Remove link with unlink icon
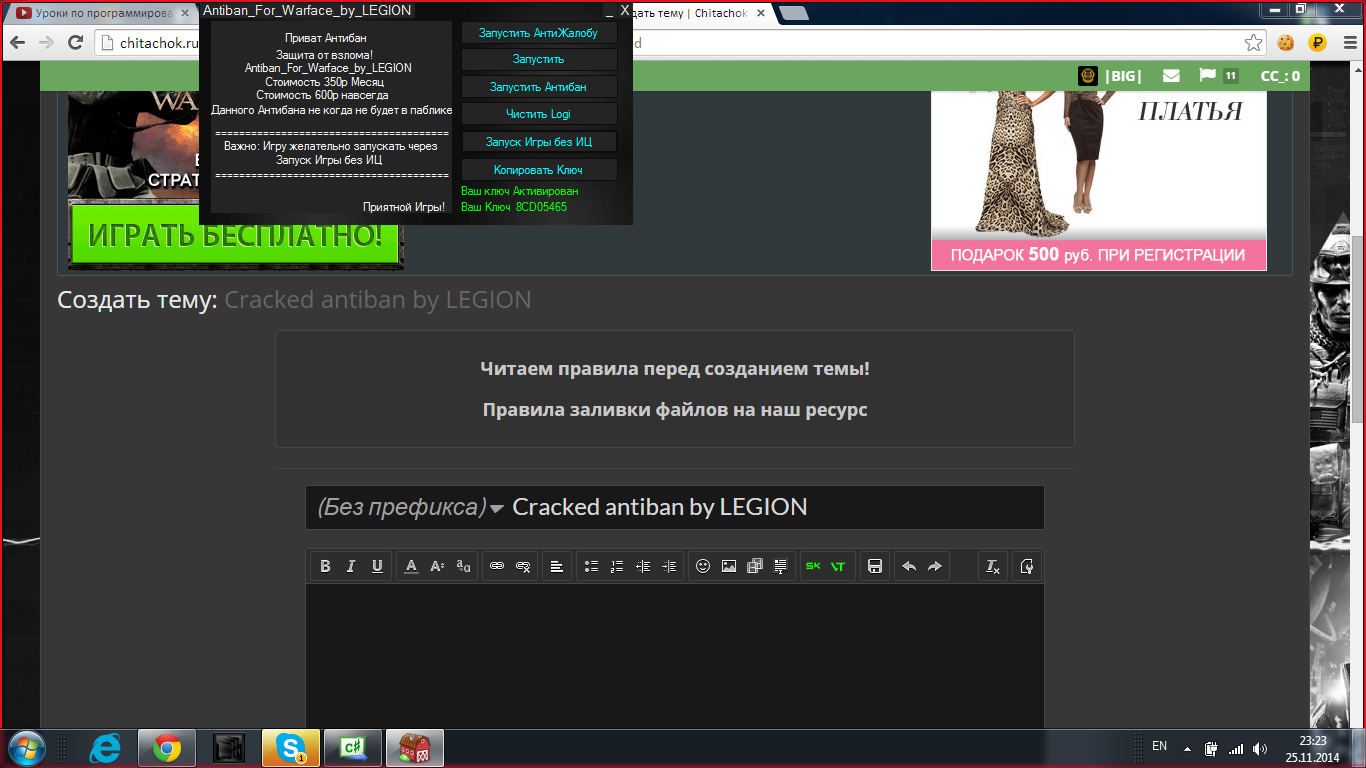 point(522,566)
